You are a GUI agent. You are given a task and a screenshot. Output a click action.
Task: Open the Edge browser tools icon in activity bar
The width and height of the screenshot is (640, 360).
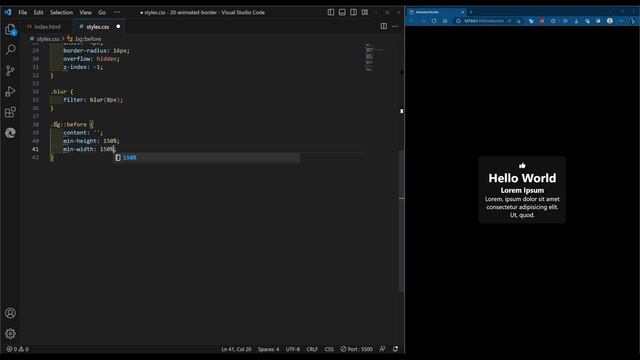click(11, 133)
